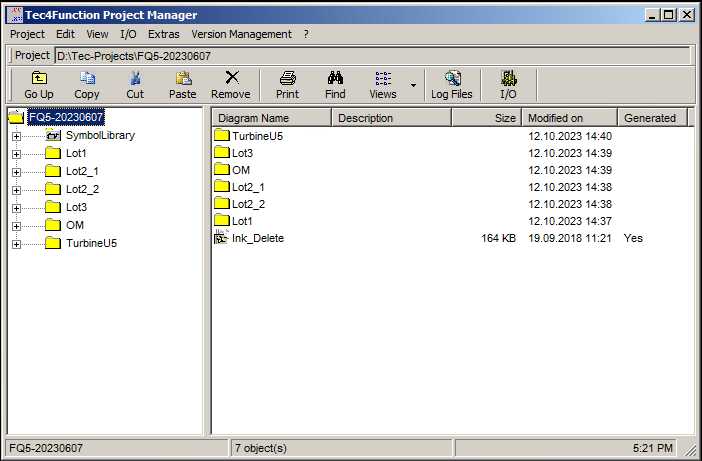This screenshot has height=461, width=702.
Task: Expand the Lot2_1 tree node
Action: (16, 172)
